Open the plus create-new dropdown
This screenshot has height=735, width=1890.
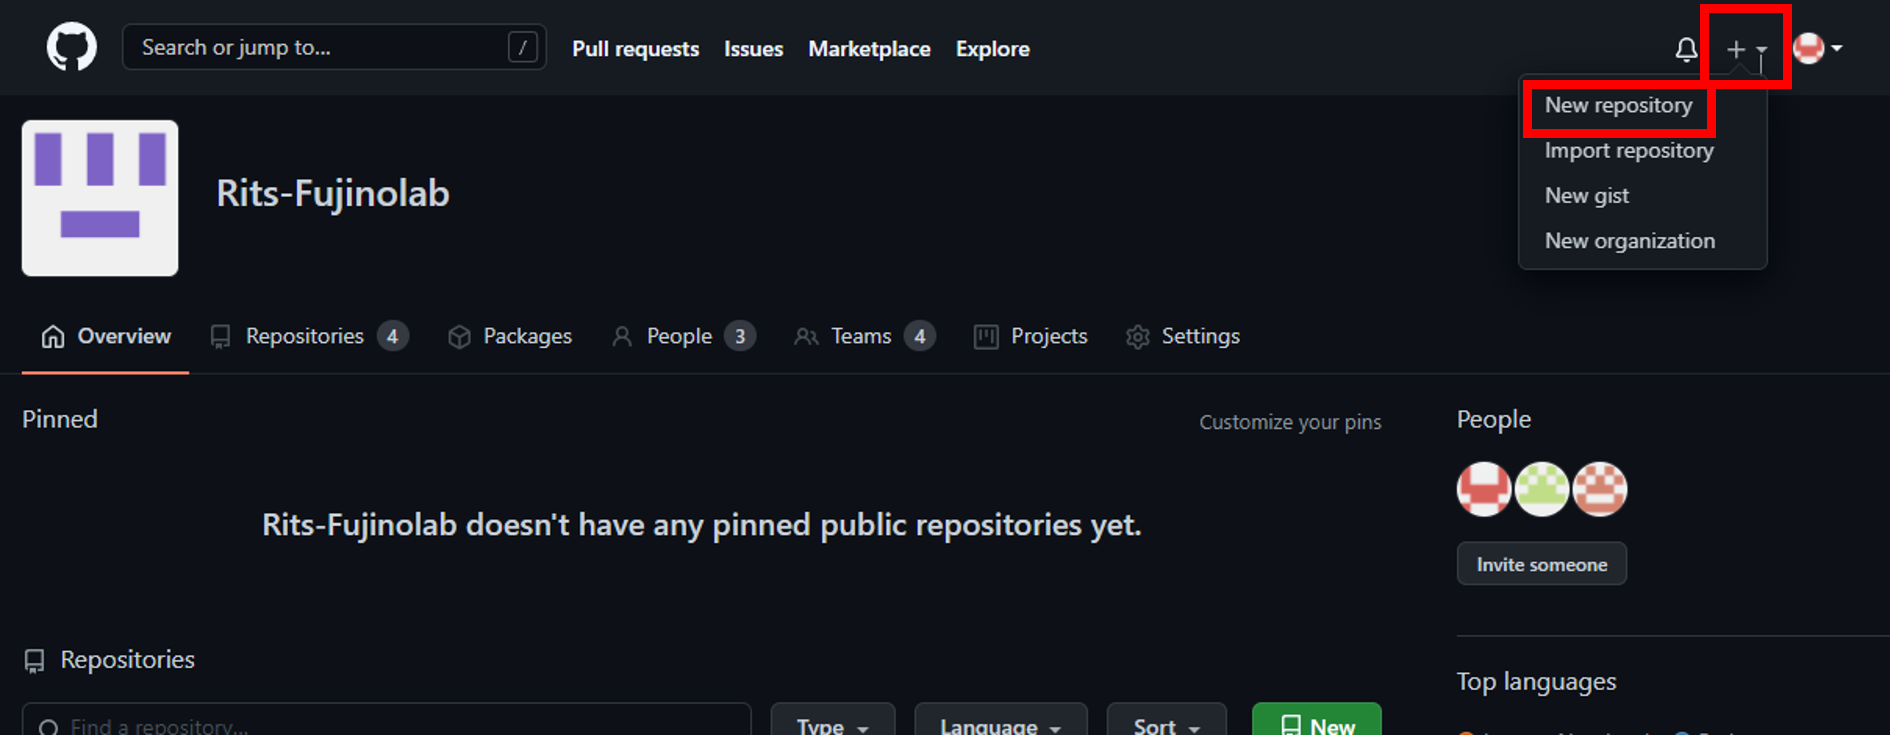pyautogui.click(x=1746, y=49)
